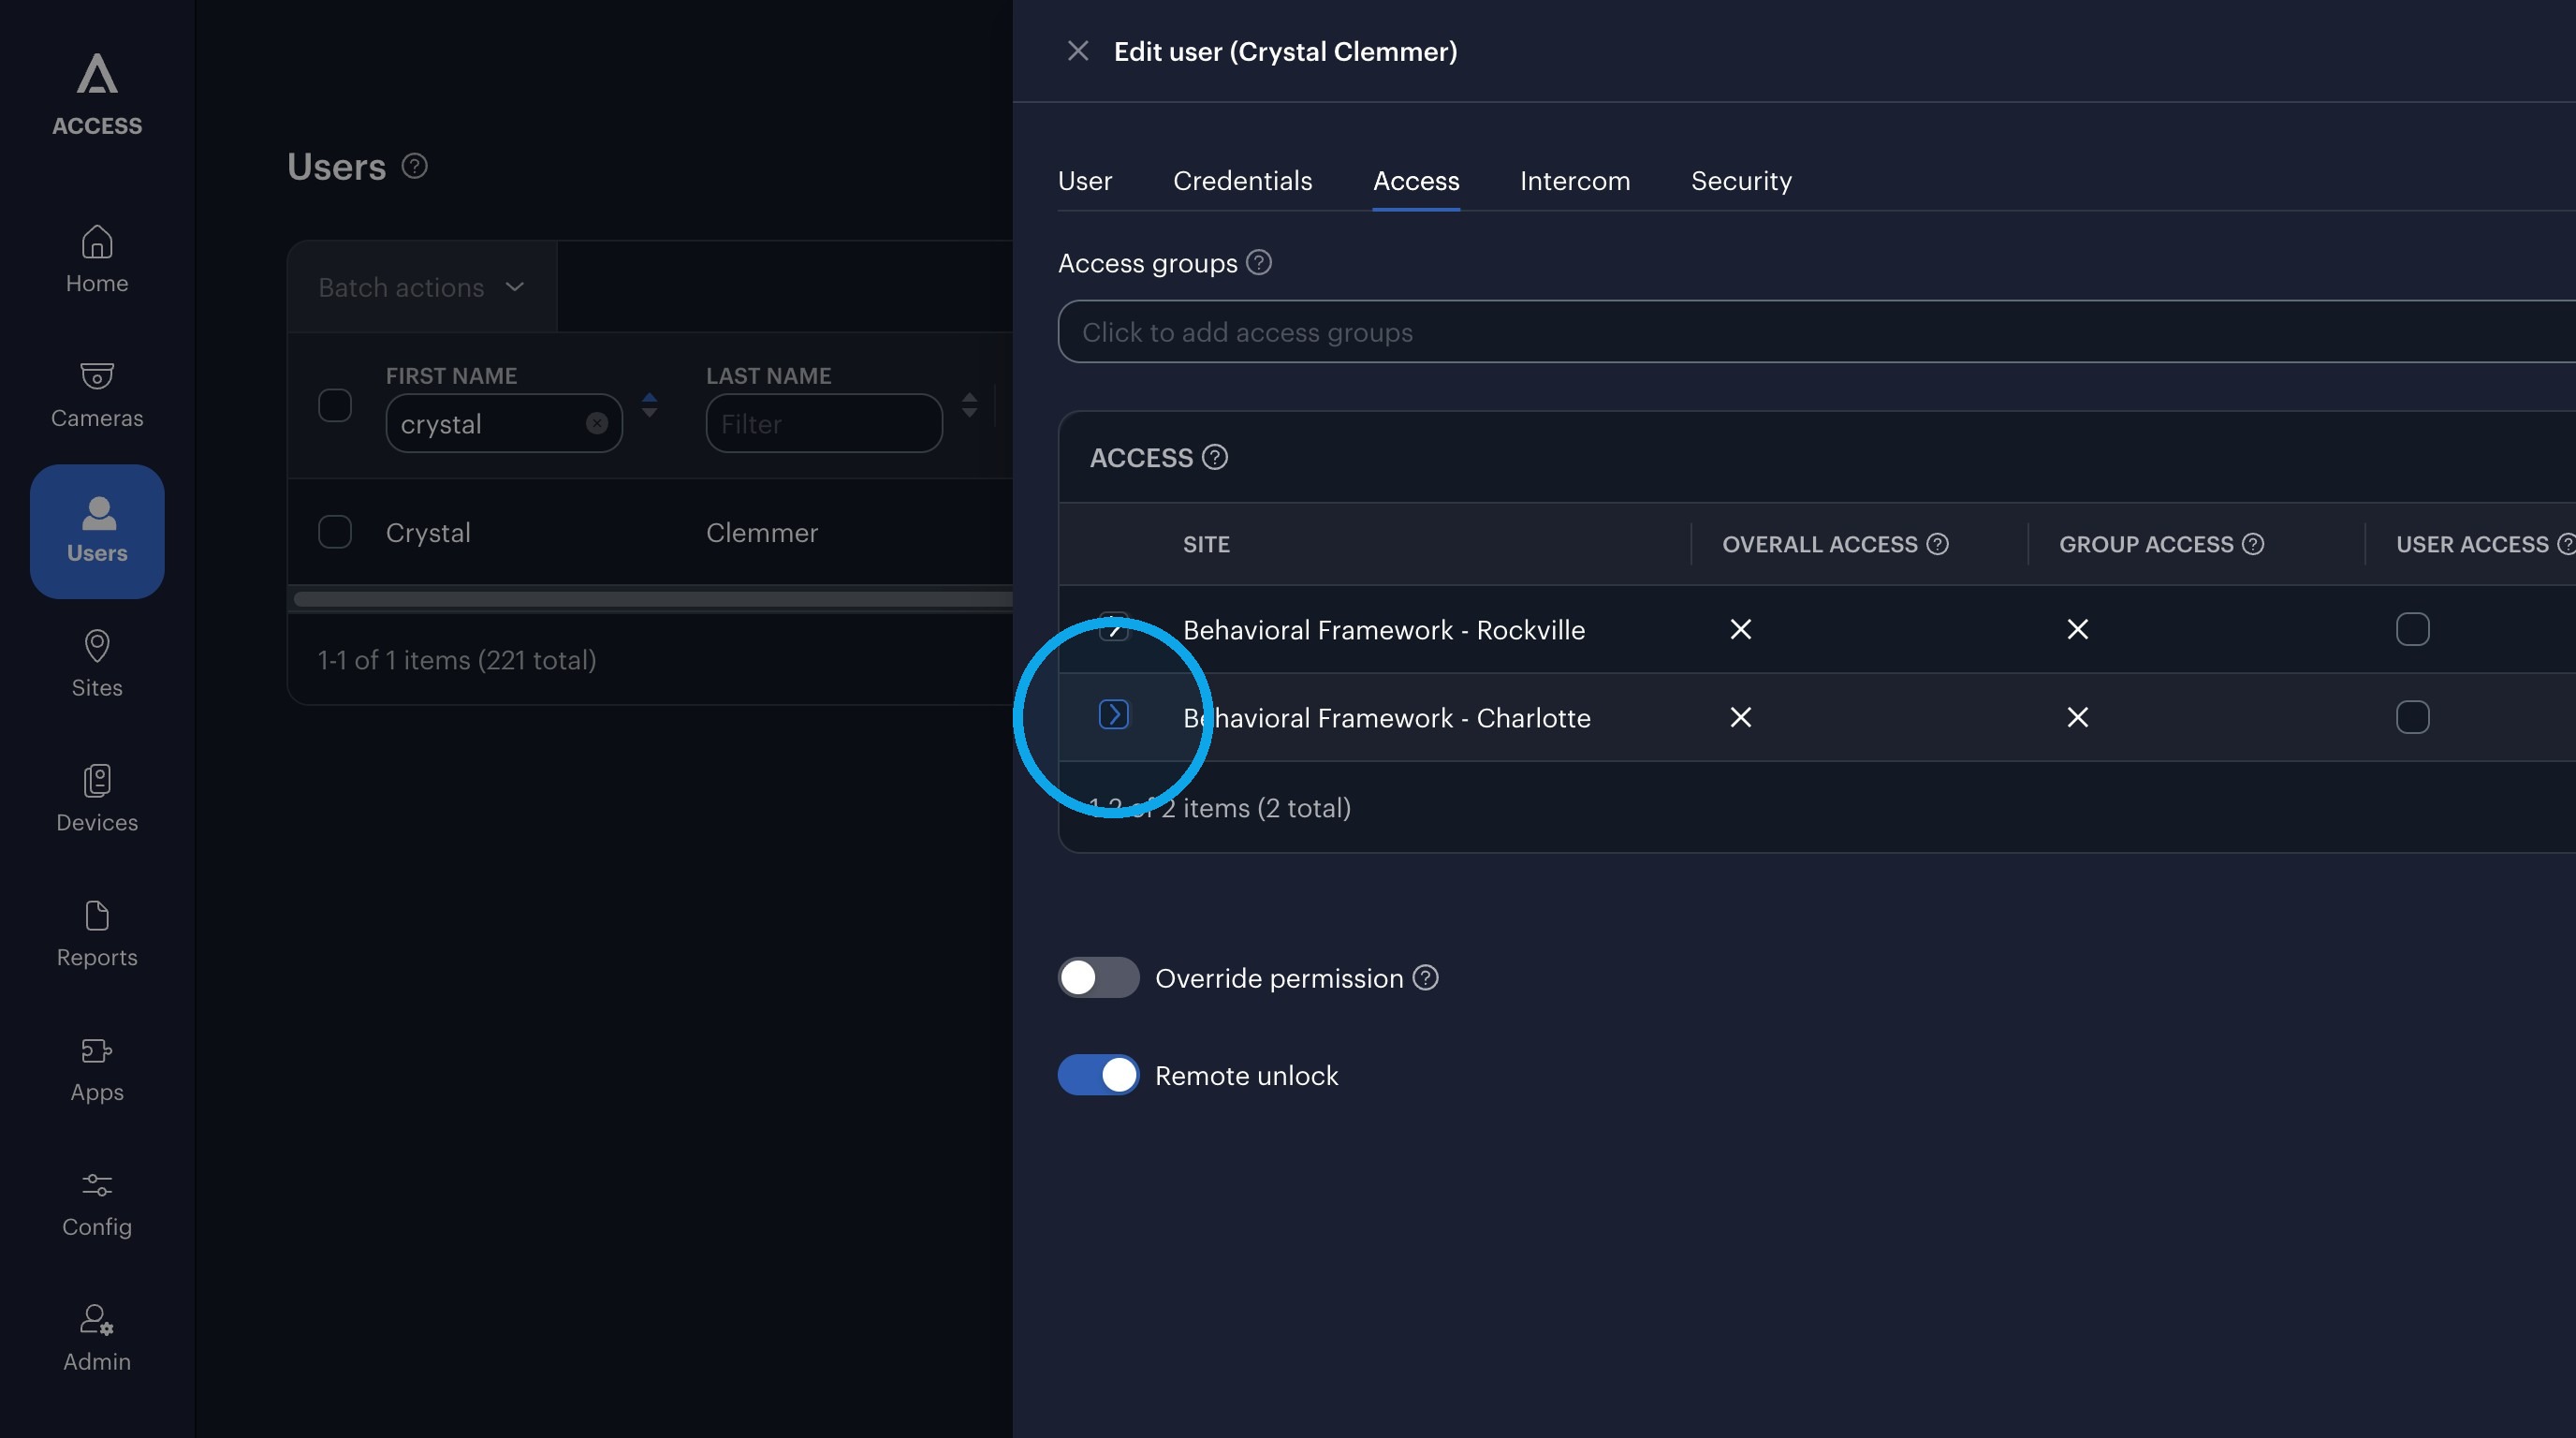Open the Home section icon

[x=97, y=241]
